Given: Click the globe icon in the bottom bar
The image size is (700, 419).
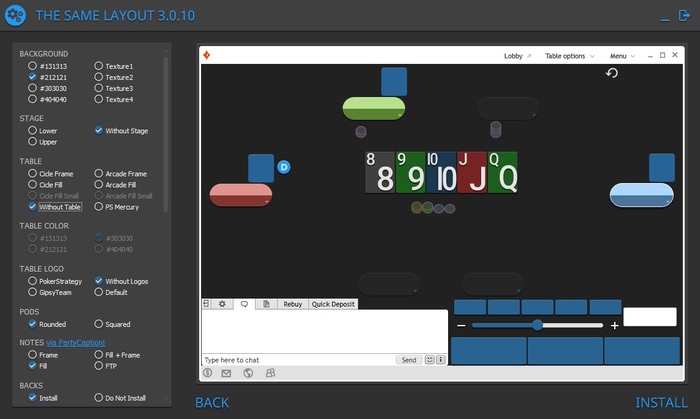Looking at the screenshot, I should 248,373.
